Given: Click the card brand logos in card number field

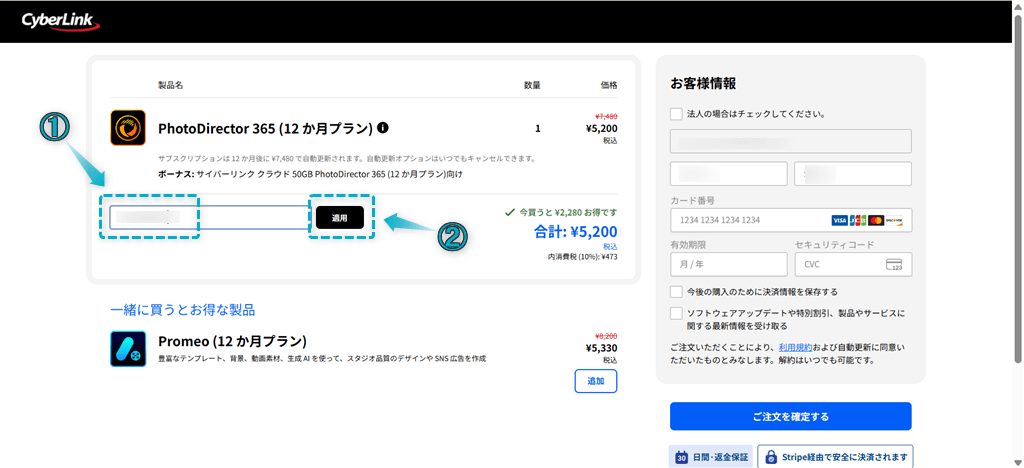Looking at the screenshot, I should [x=867, y=221].
